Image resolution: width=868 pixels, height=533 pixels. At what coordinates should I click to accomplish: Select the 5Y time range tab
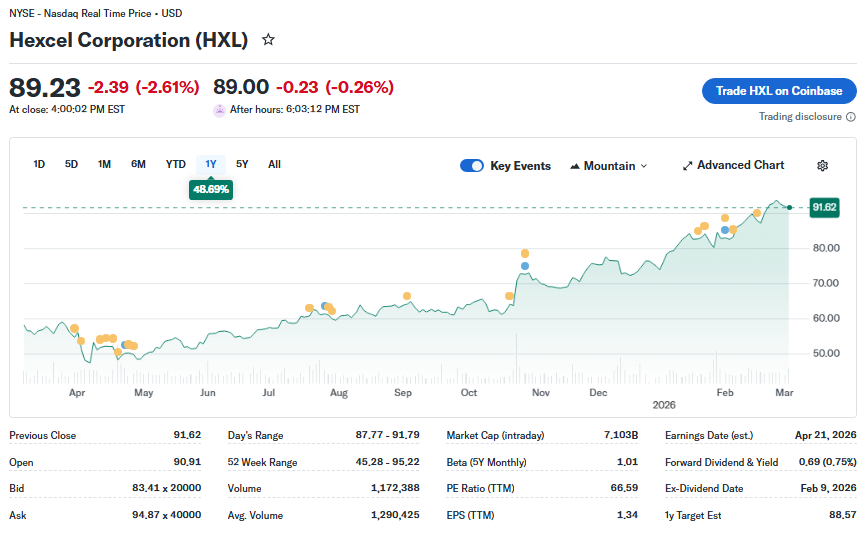(x=242, y=164)
